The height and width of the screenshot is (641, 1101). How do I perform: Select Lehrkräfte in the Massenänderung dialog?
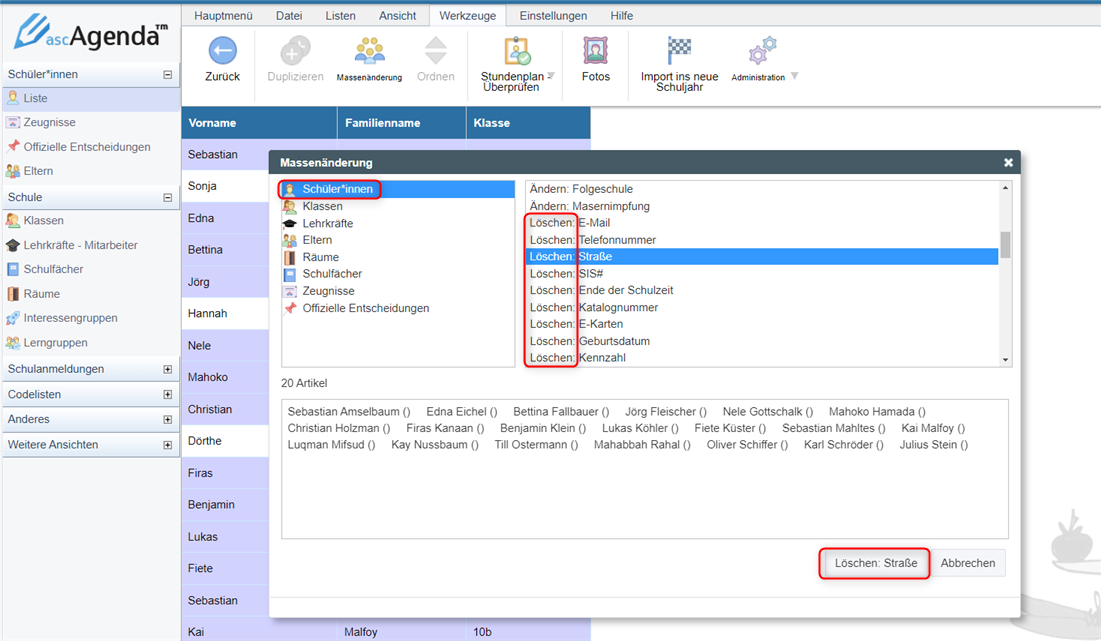pos(398,223)
